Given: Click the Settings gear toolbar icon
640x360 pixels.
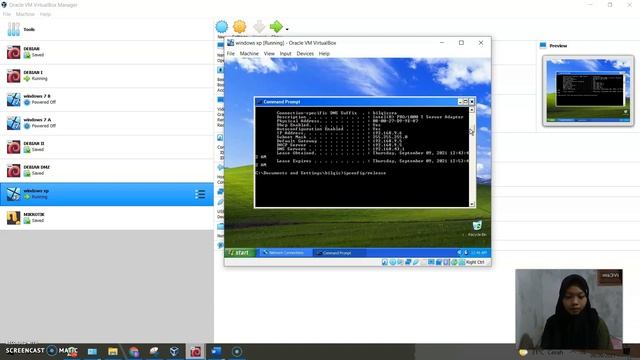Looking at the screenshot, I should 240,27.
